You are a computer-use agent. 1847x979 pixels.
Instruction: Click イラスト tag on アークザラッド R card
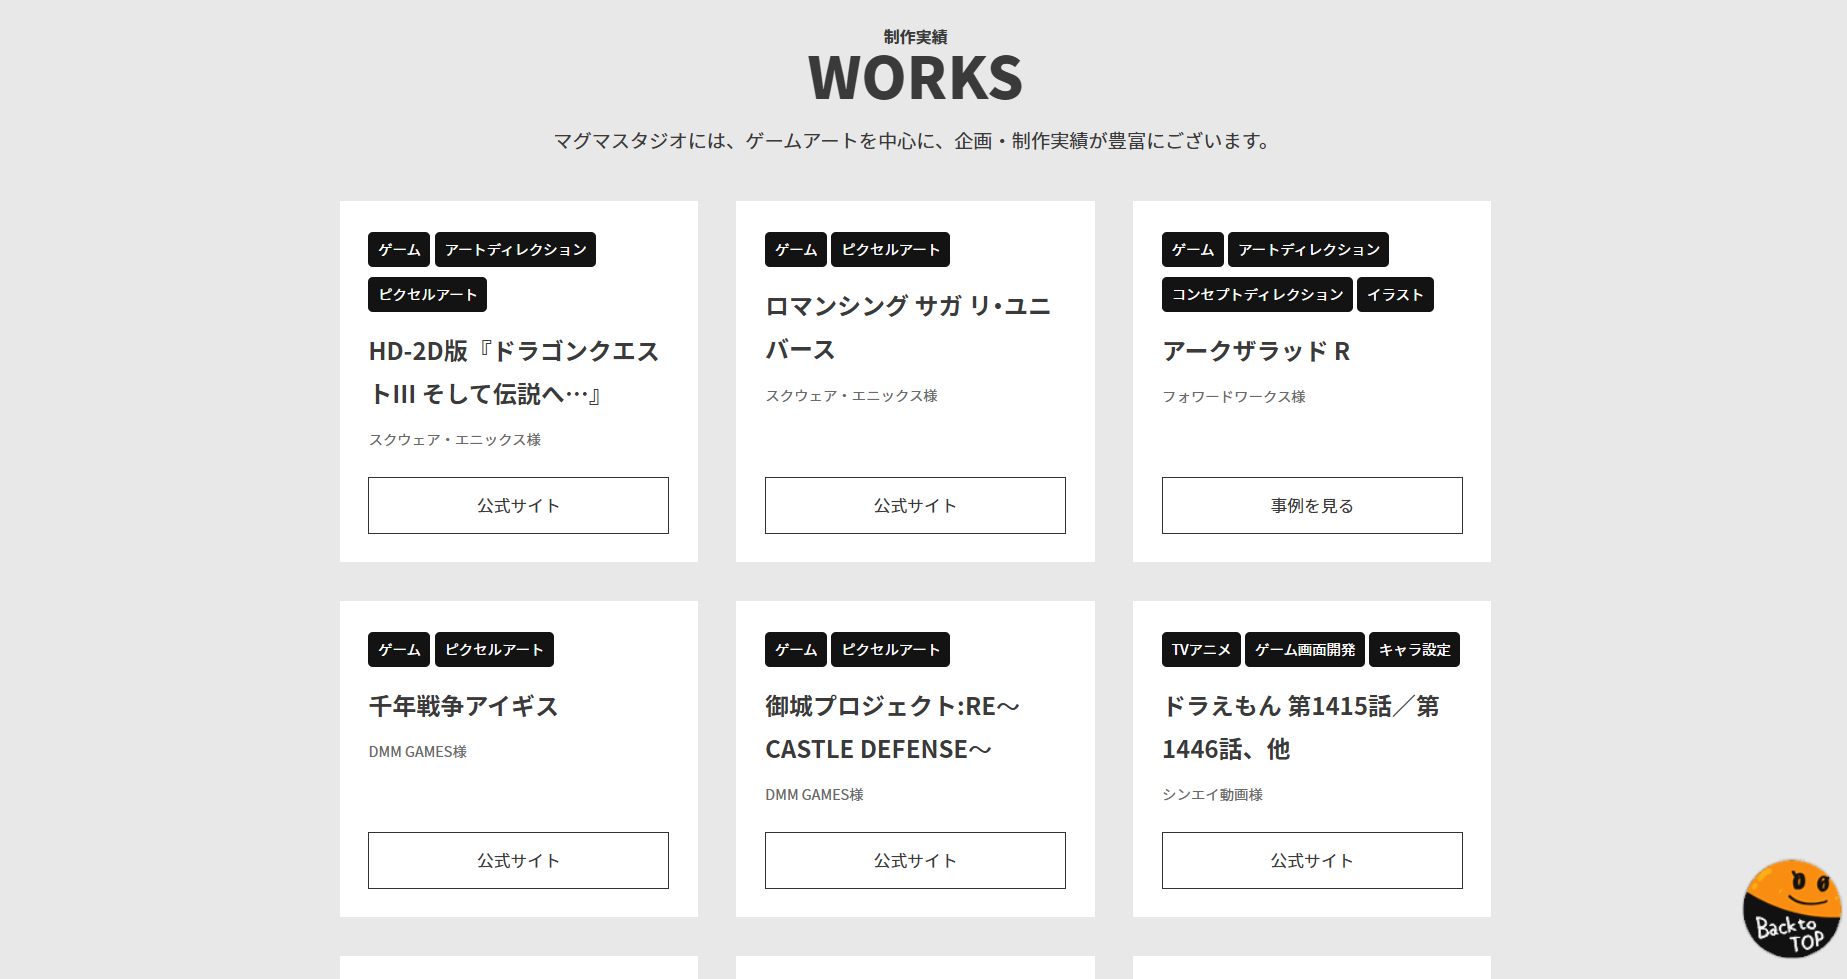(x=1395, y=294)
